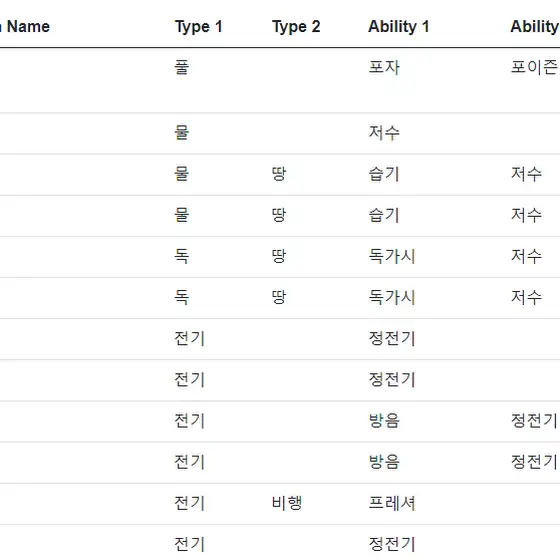
Task: Select the second 습기 ability cell
Action: [x=384, y=215]
